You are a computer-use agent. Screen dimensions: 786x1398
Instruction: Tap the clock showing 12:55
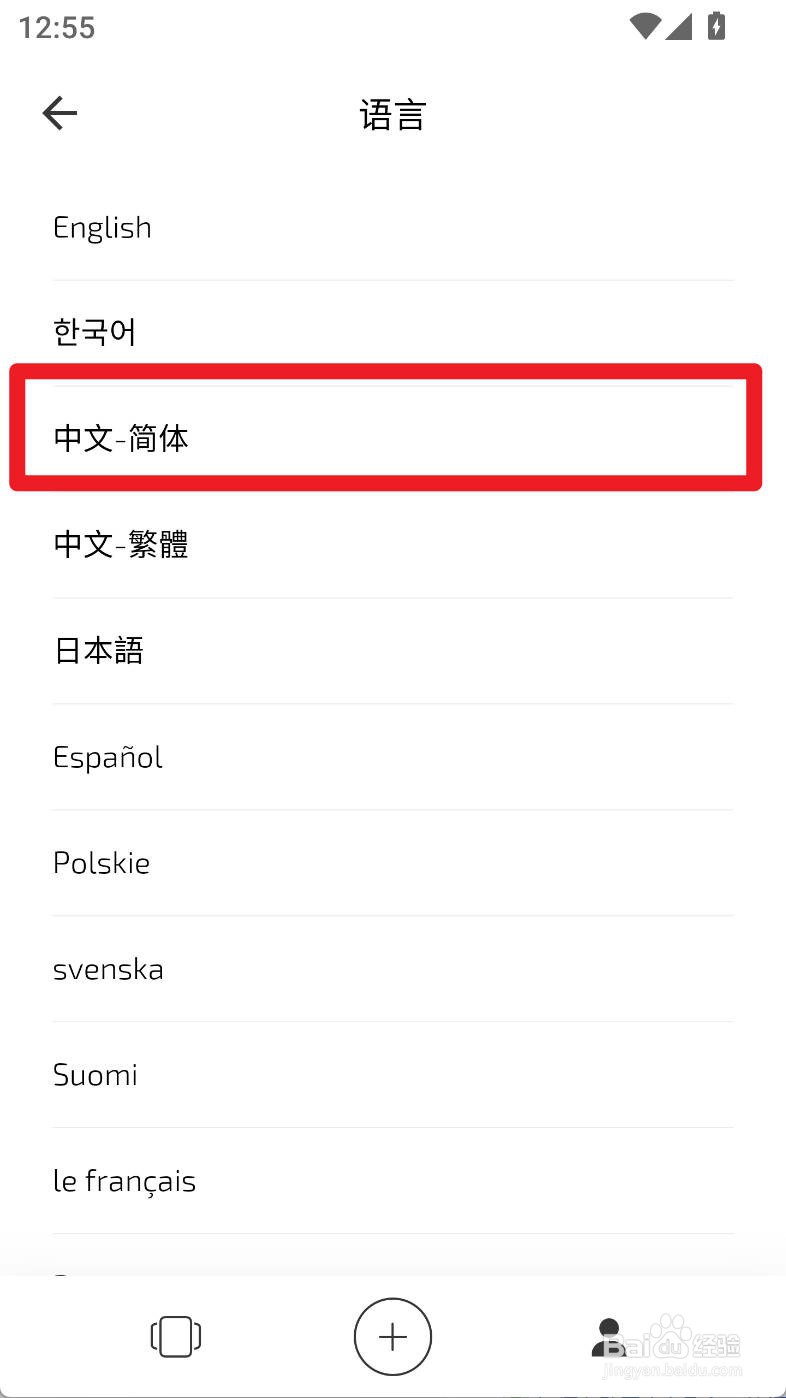pos(53,27)
